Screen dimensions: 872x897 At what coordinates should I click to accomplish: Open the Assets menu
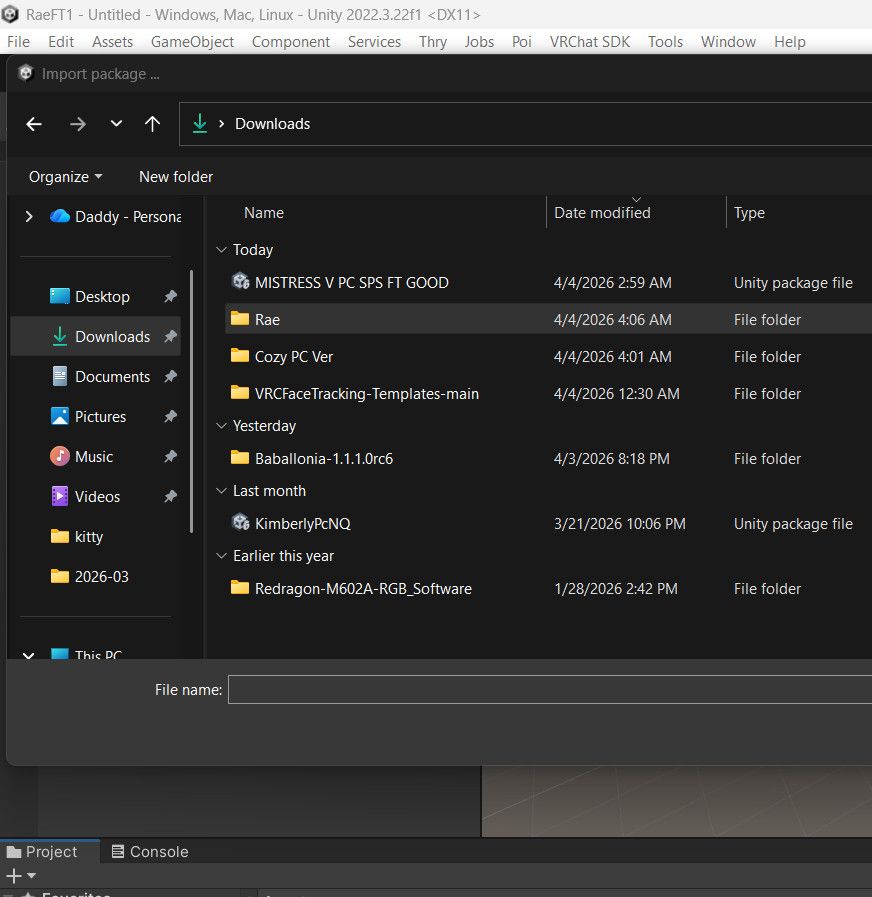click(x=112, y=42)
